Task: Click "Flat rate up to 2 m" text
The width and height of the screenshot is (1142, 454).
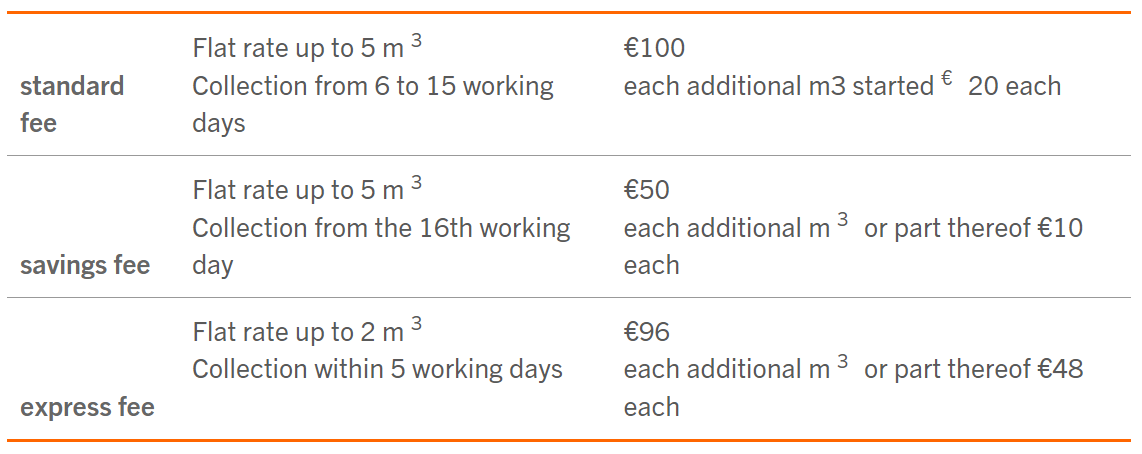Action: [298, 332]
